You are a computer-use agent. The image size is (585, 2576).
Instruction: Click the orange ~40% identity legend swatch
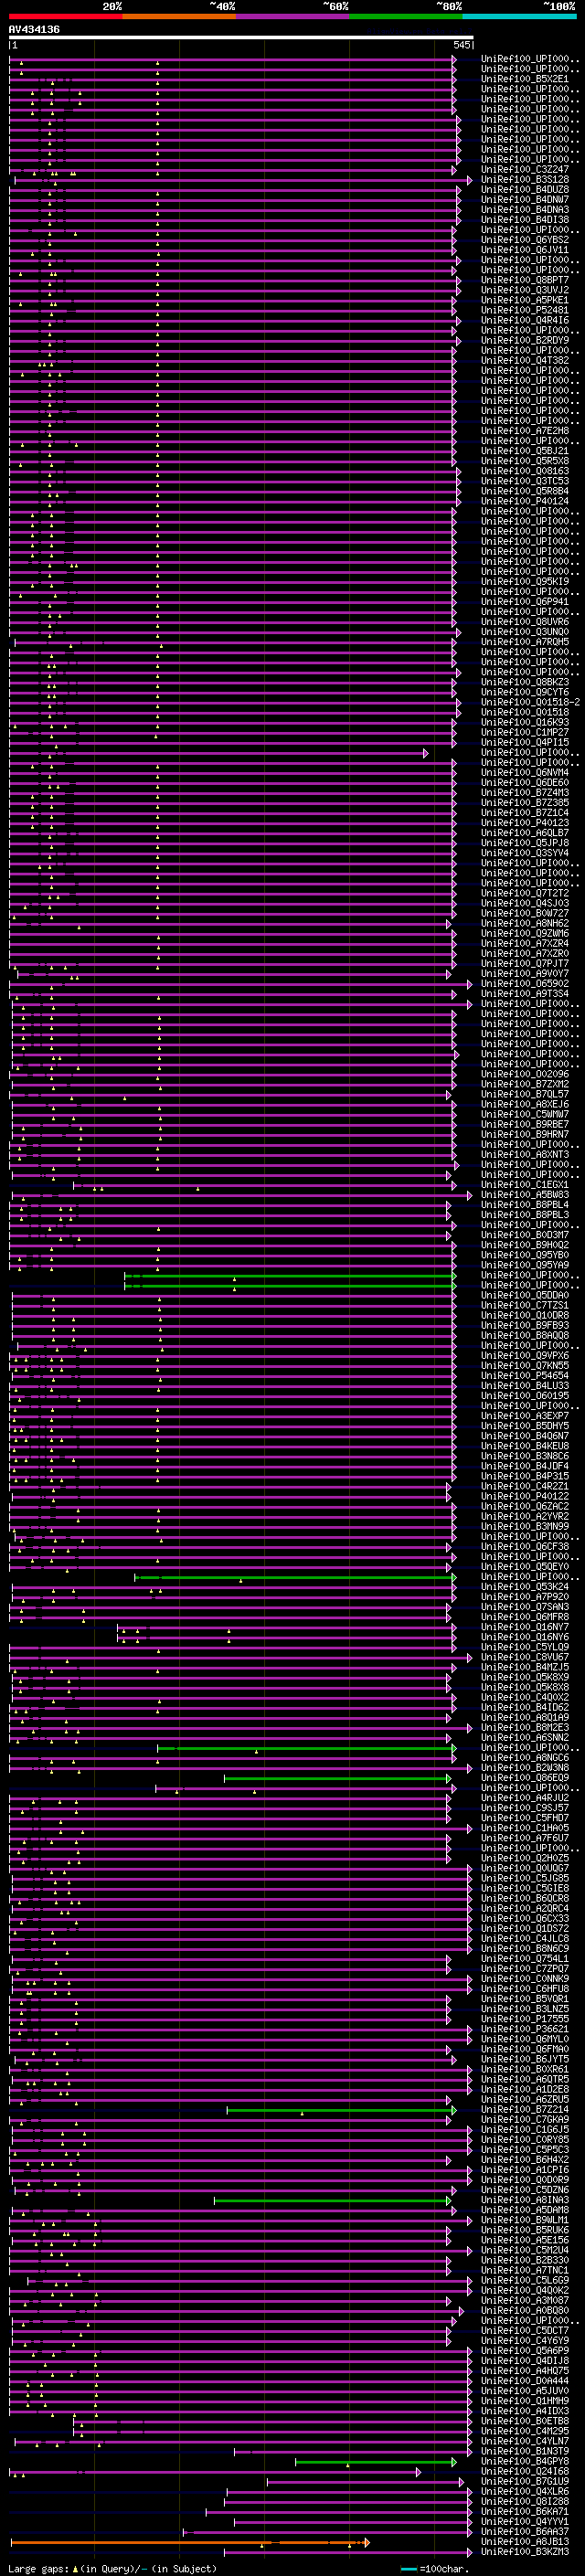click(x=179, y=16)
